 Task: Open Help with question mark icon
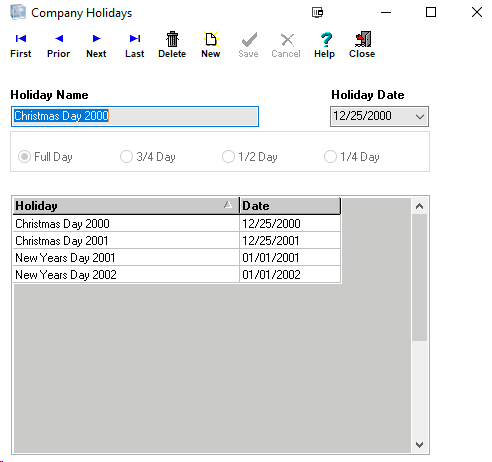(325, 45)
